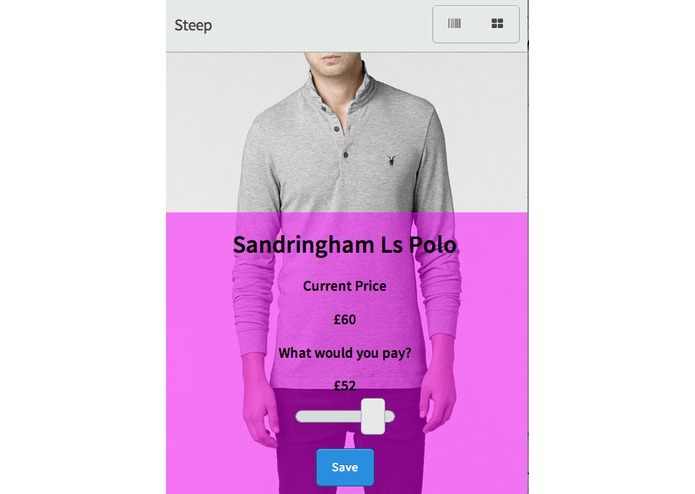Image resolution: width=695 pixels, height=494 pixels.
Task: Select the £52 offer amount
Action: tap(344, 386)
